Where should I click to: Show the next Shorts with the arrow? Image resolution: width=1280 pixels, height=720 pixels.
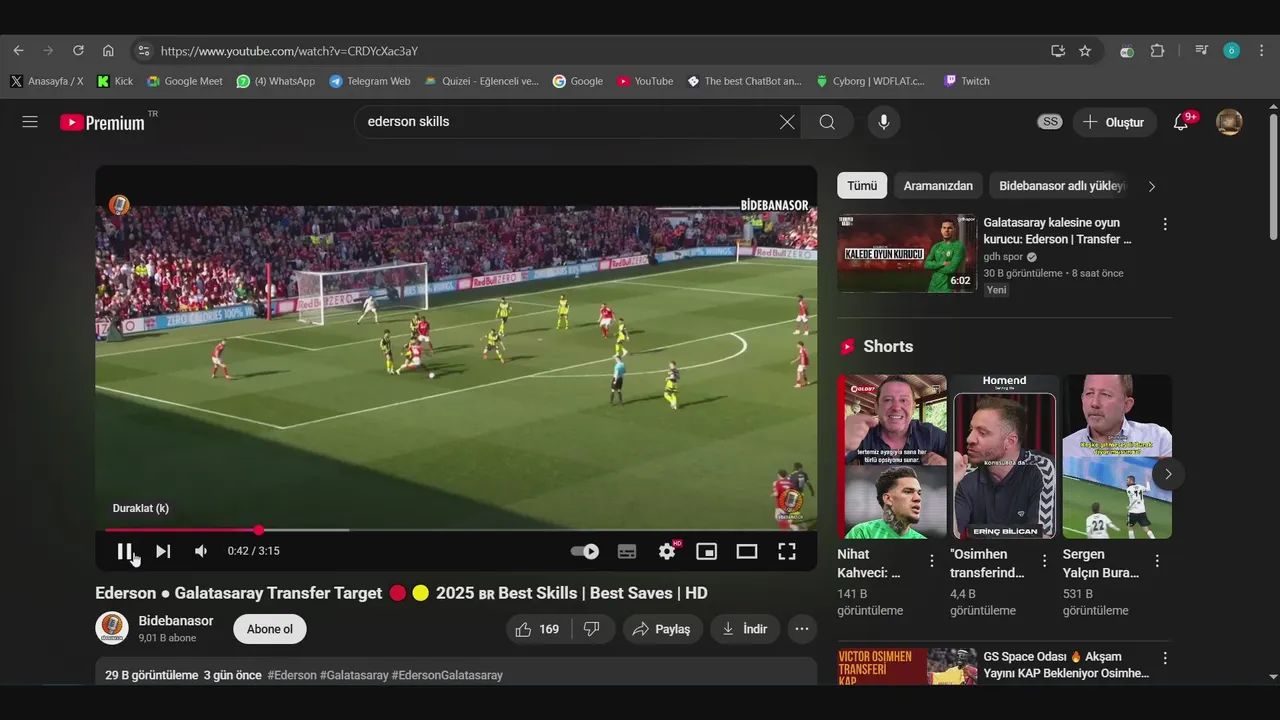1167,474
